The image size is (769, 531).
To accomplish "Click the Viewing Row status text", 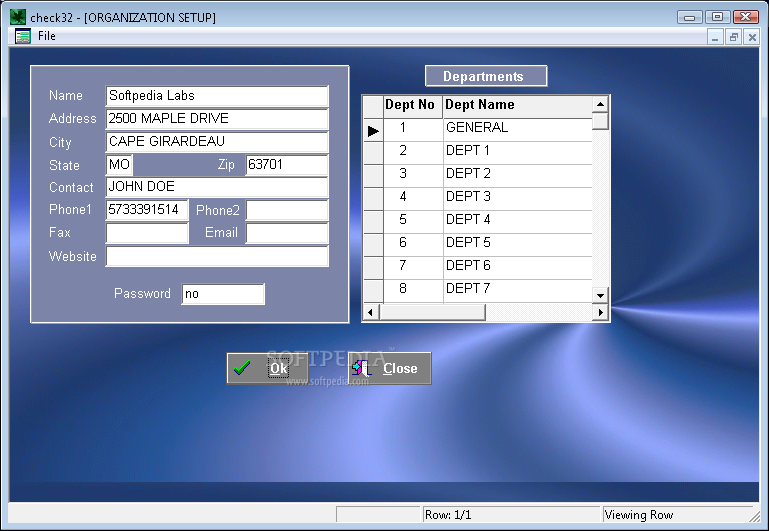I will coord(639,514).
